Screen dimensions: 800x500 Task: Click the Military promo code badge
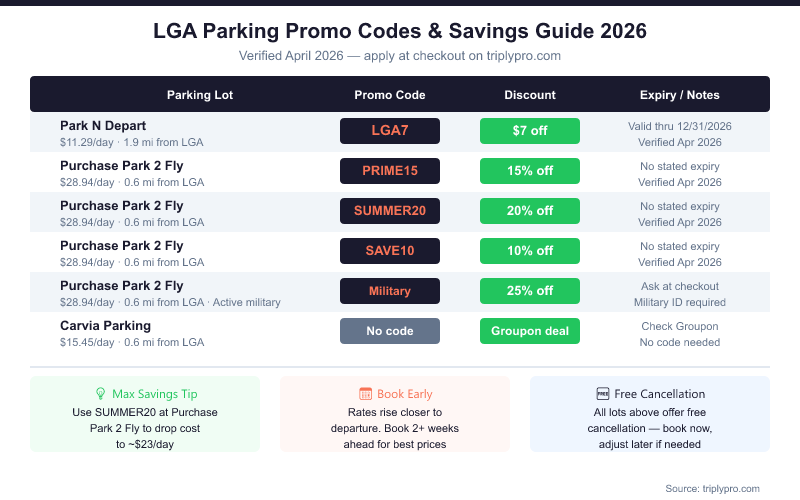click(x=390, y=291)
